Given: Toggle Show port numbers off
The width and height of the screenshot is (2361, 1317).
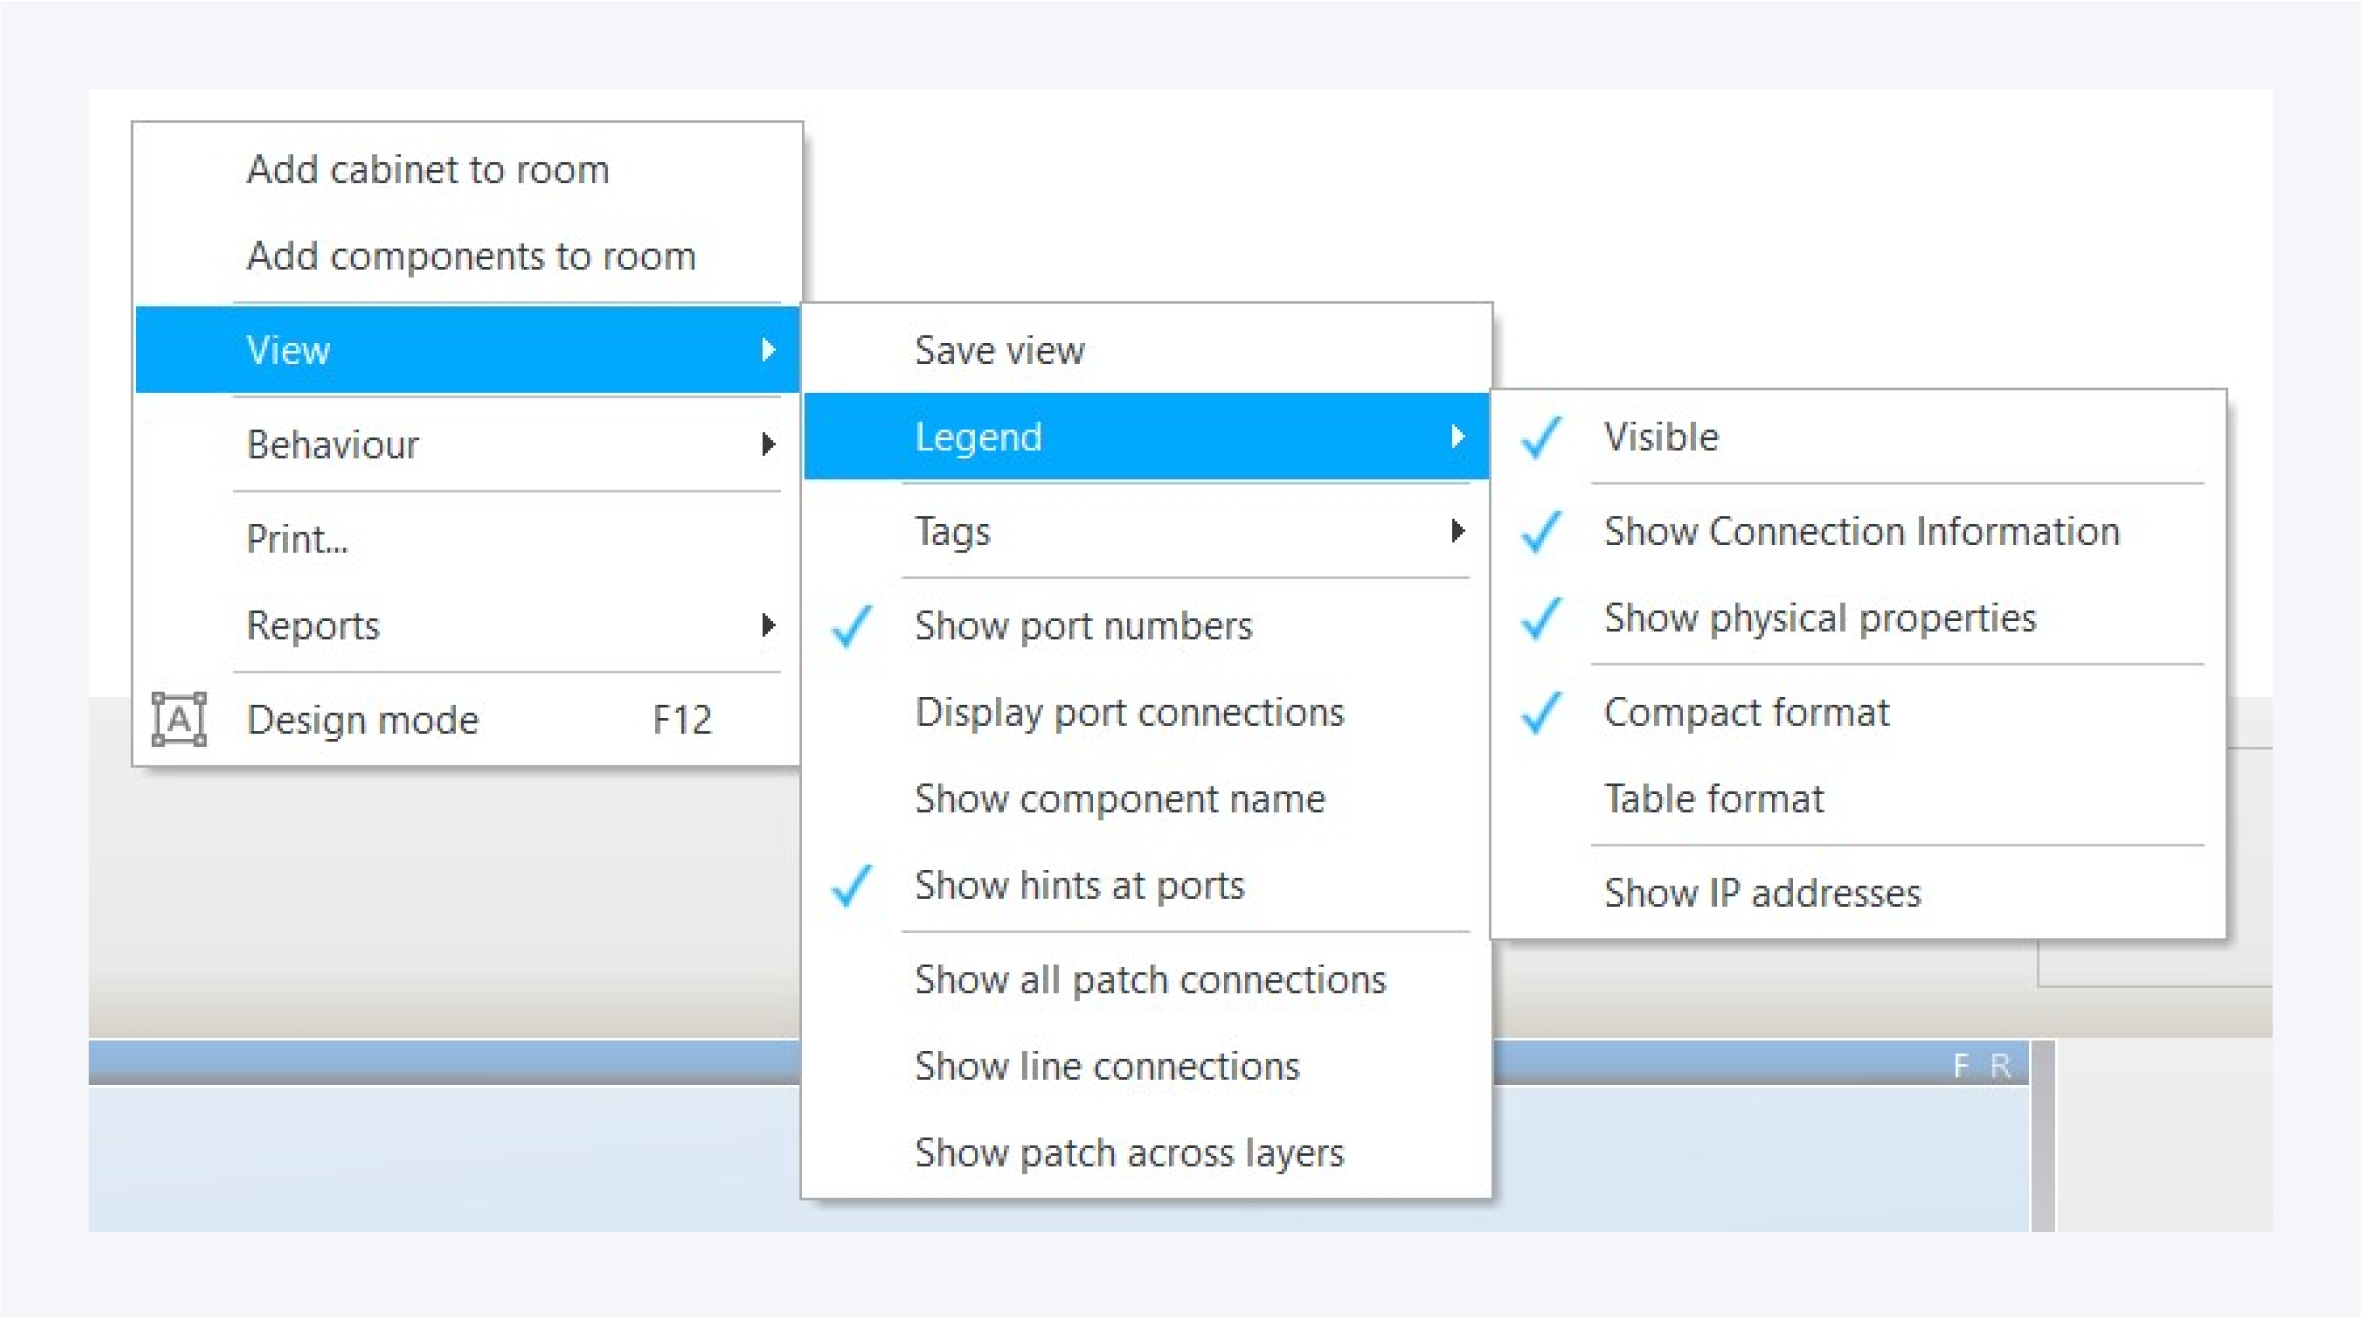Looking at the screenshot, I should (1082, 626).
